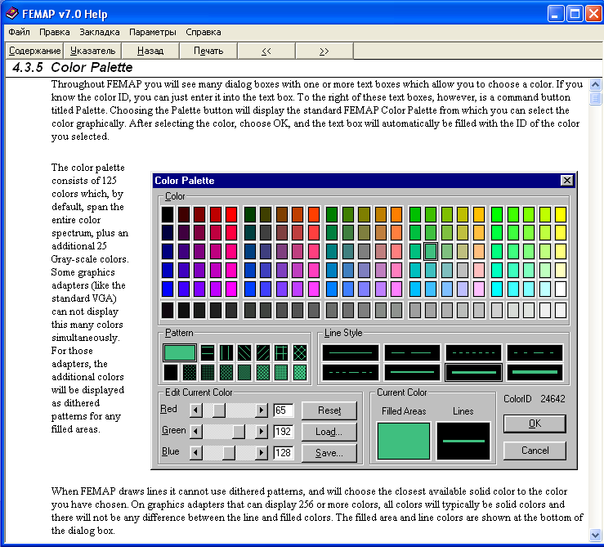Screen dimensions: 604x547
Task: Select the highlighted thick line style
Action: click(x=474, y=372)
